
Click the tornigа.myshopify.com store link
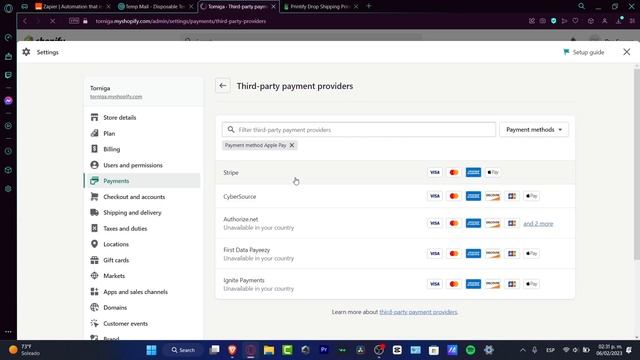pos(116,97)
